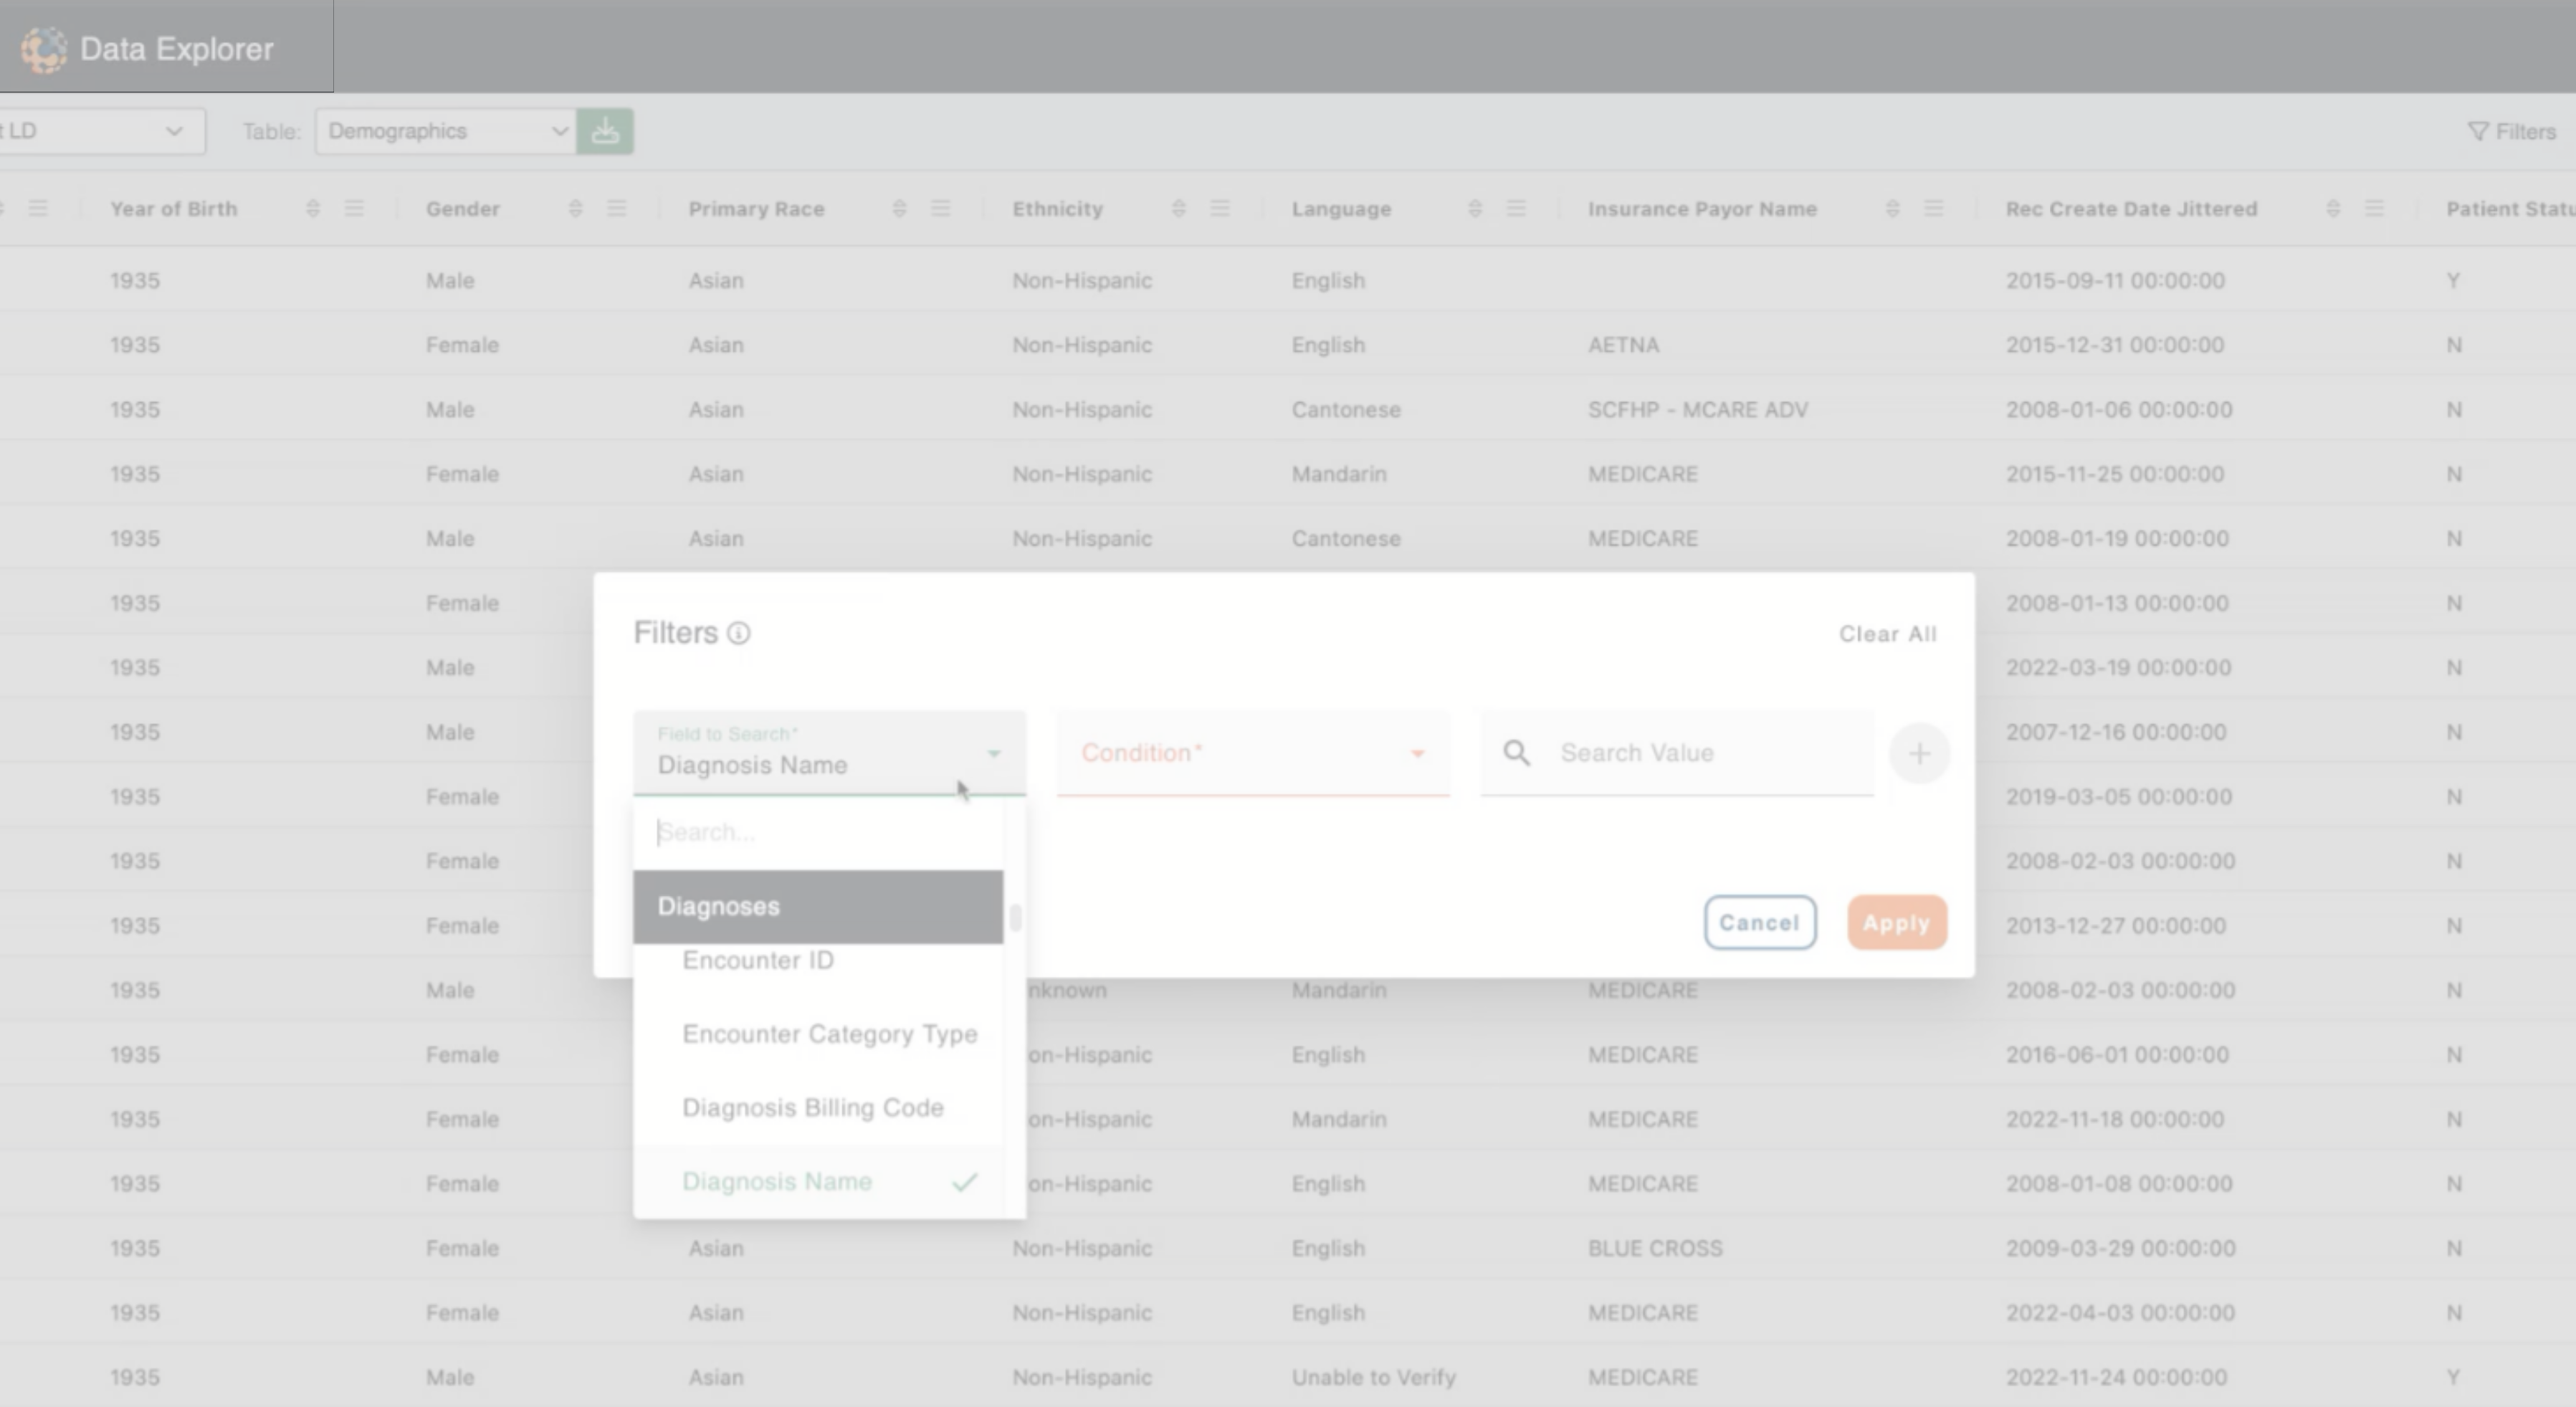The width and height of the screenshot is (2576, 1407).
Task: Sort the Primary Race column
Action: click(x=899, y=208)
